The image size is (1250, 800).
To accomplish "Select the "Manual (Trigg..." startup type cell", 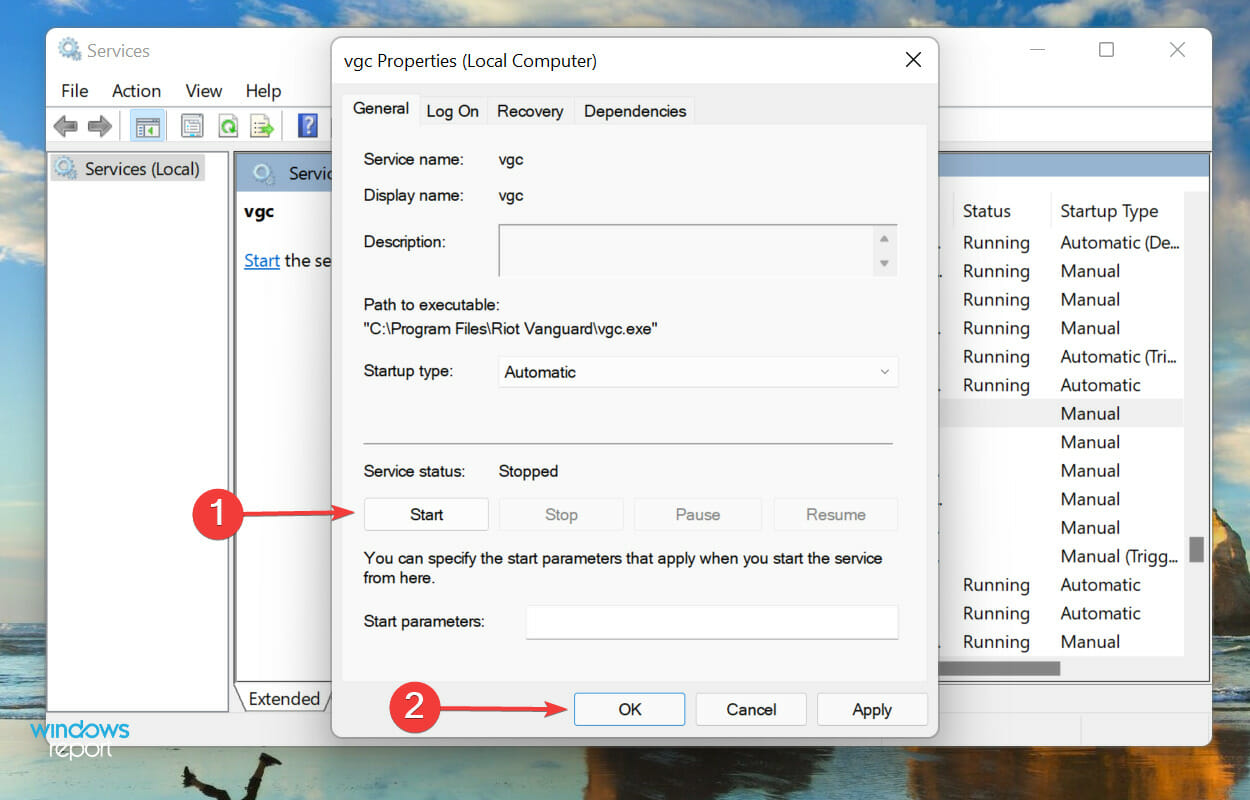I will 1120,556.
